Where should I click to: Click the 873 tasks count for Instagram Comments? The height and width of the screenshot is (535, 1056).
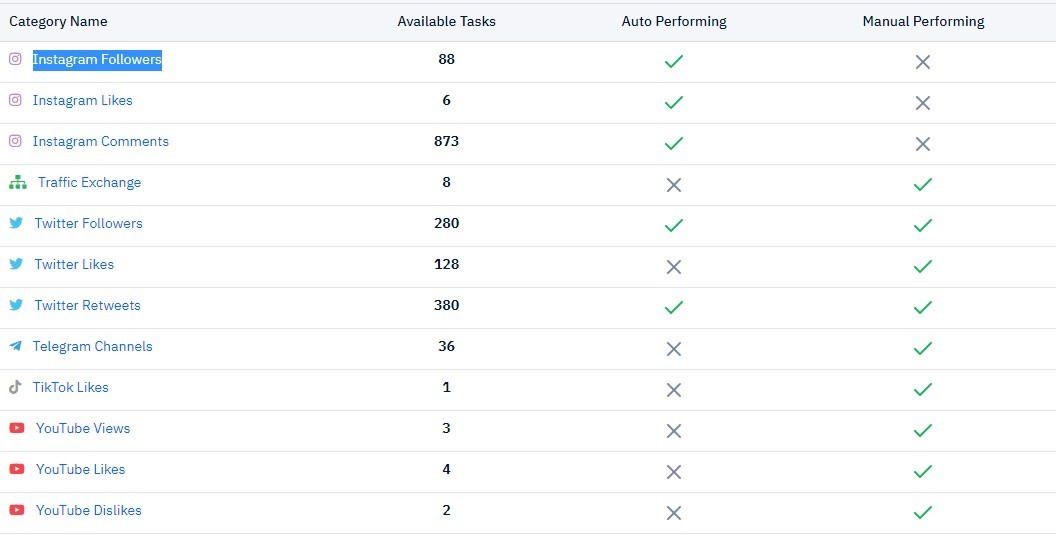pos(447,141)
